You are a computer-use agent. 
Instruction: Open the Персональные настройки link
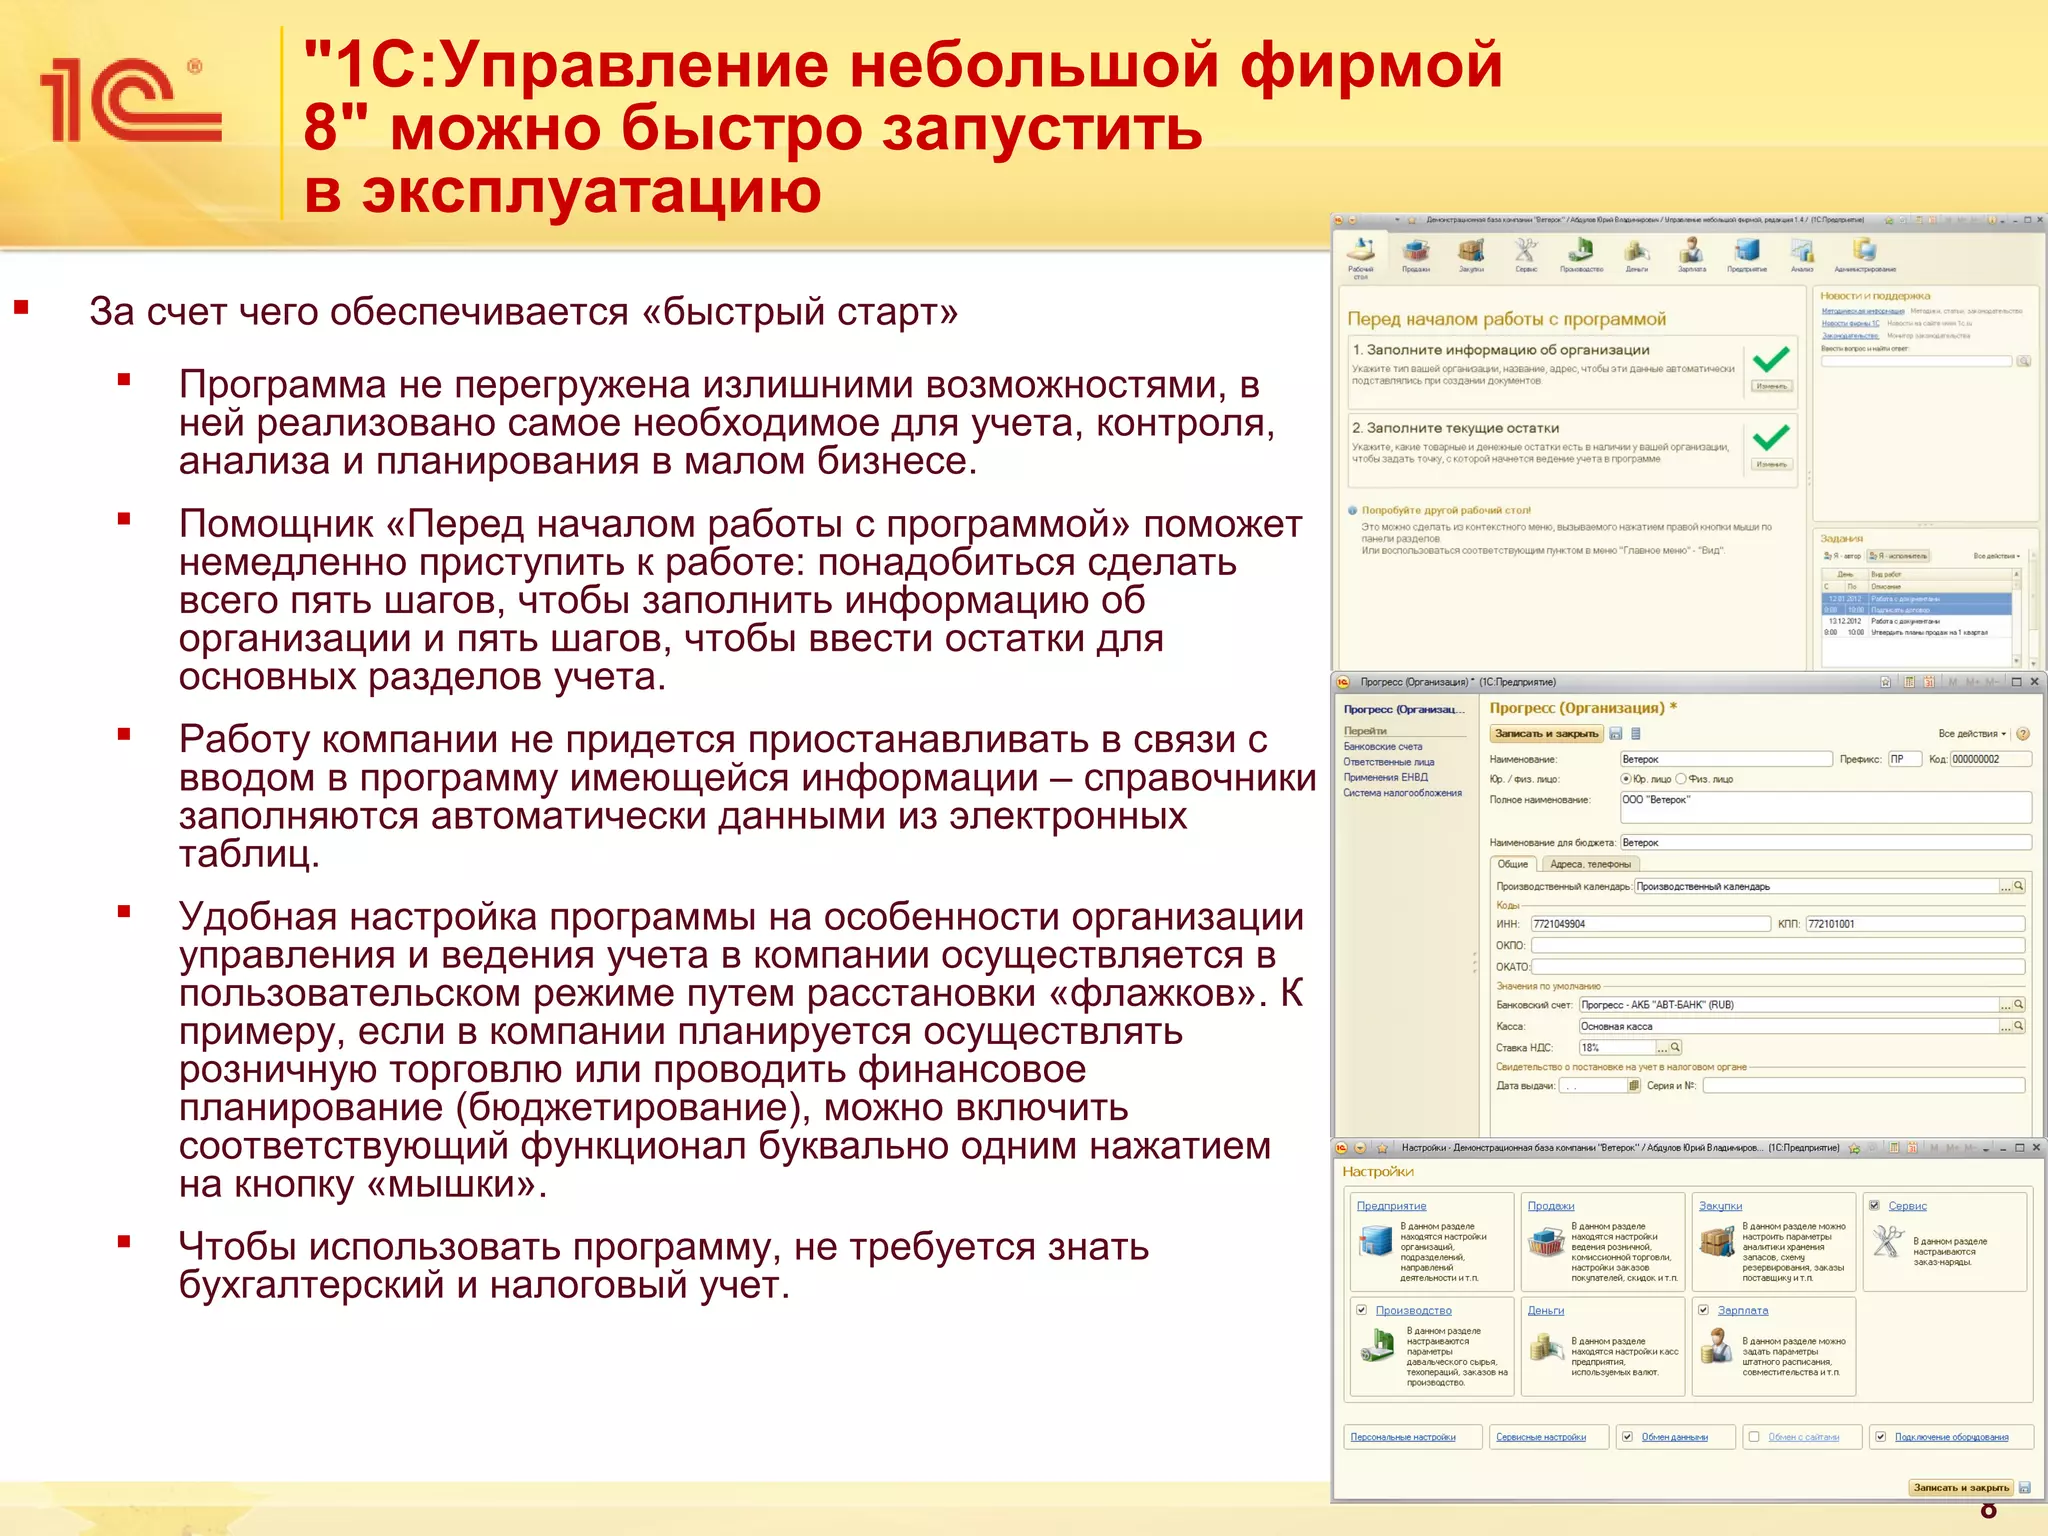pos(1403,1437)
